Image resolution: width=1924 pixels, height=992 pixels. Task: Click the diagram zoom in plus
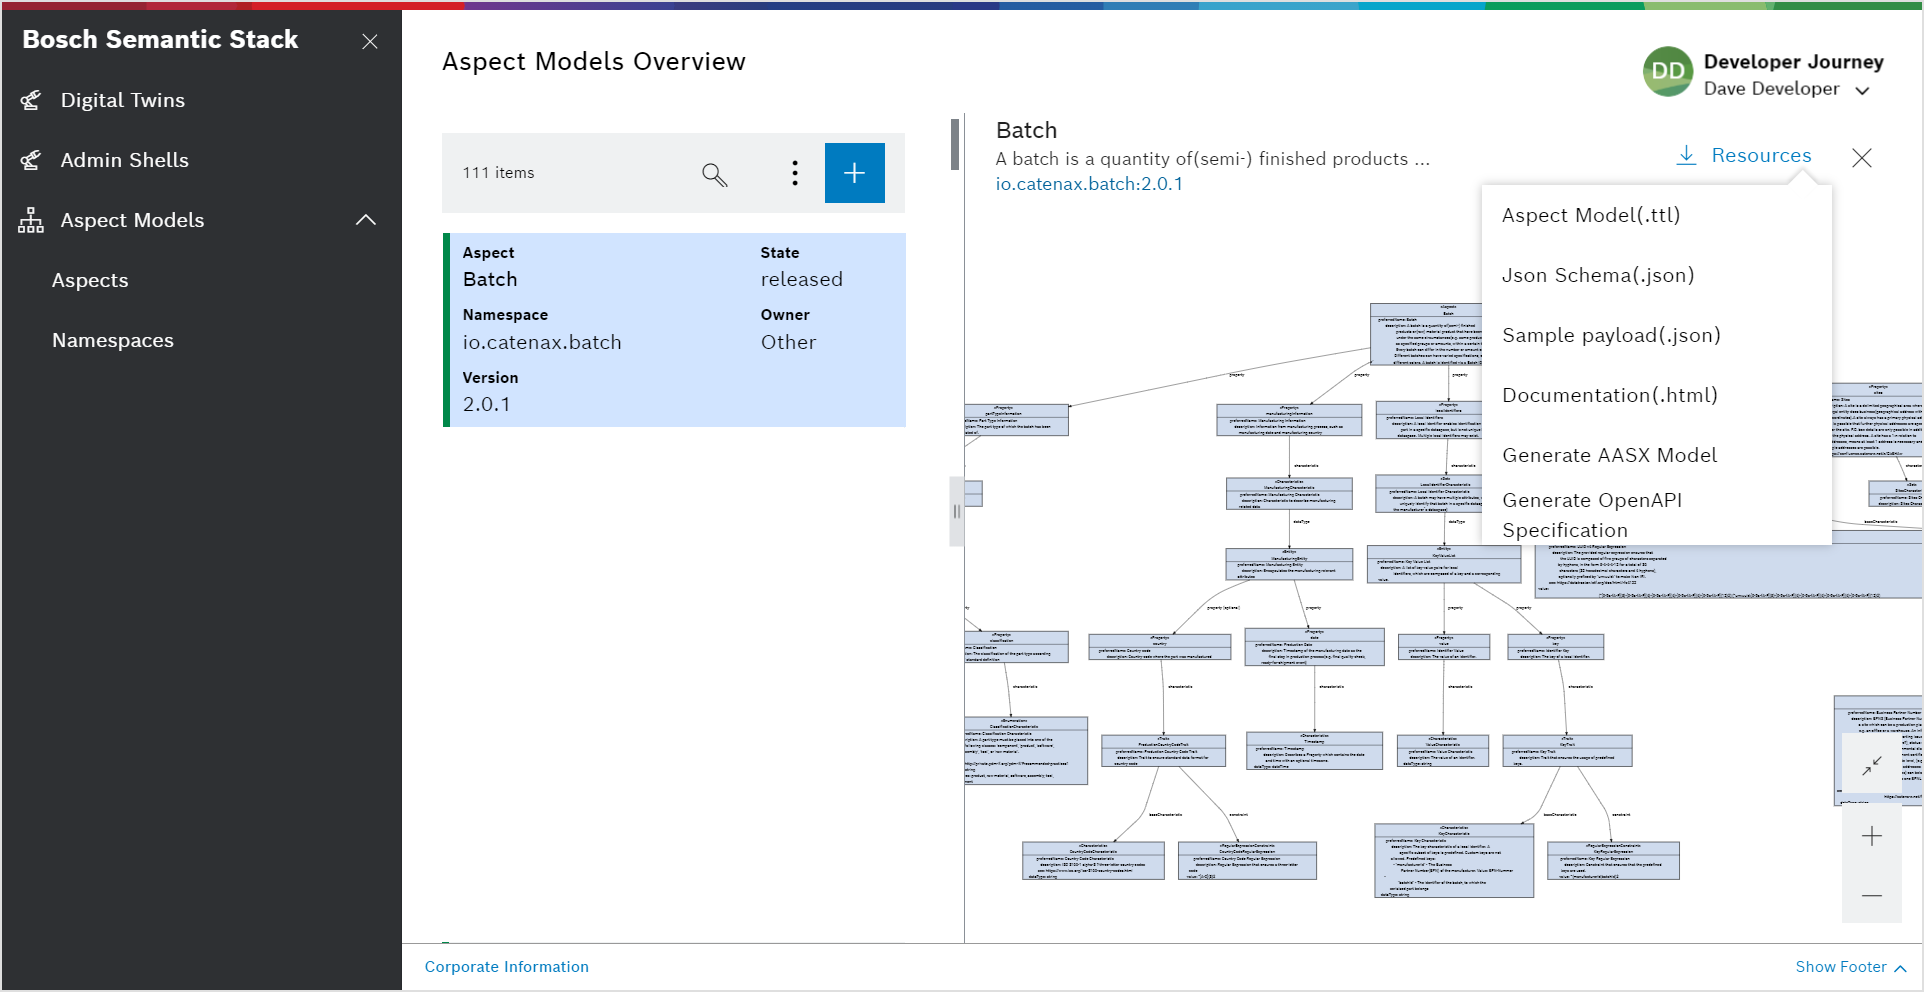(1872, 836)
